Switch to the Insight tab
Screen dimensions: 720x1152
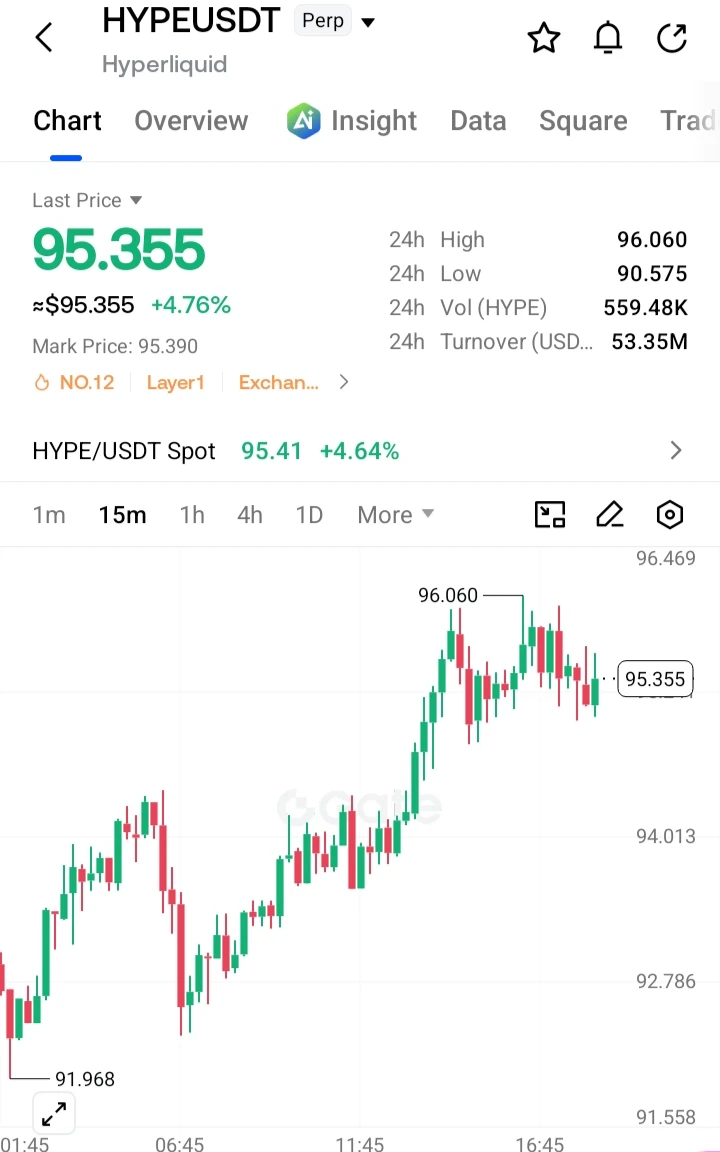coord(373,120)
